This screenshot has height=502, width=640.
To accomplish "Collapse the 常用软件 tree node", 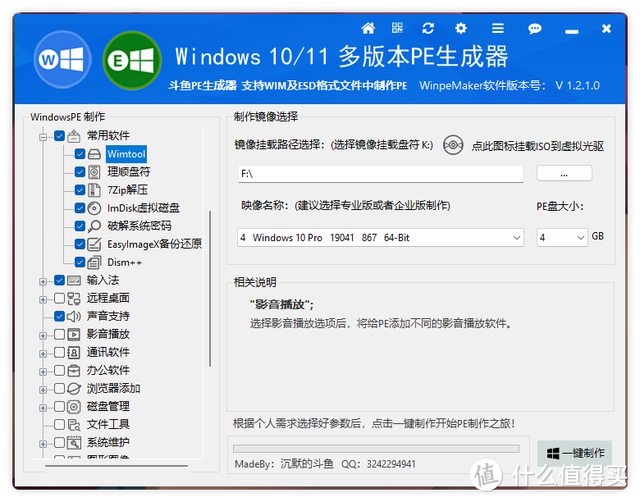I will 43,137.
